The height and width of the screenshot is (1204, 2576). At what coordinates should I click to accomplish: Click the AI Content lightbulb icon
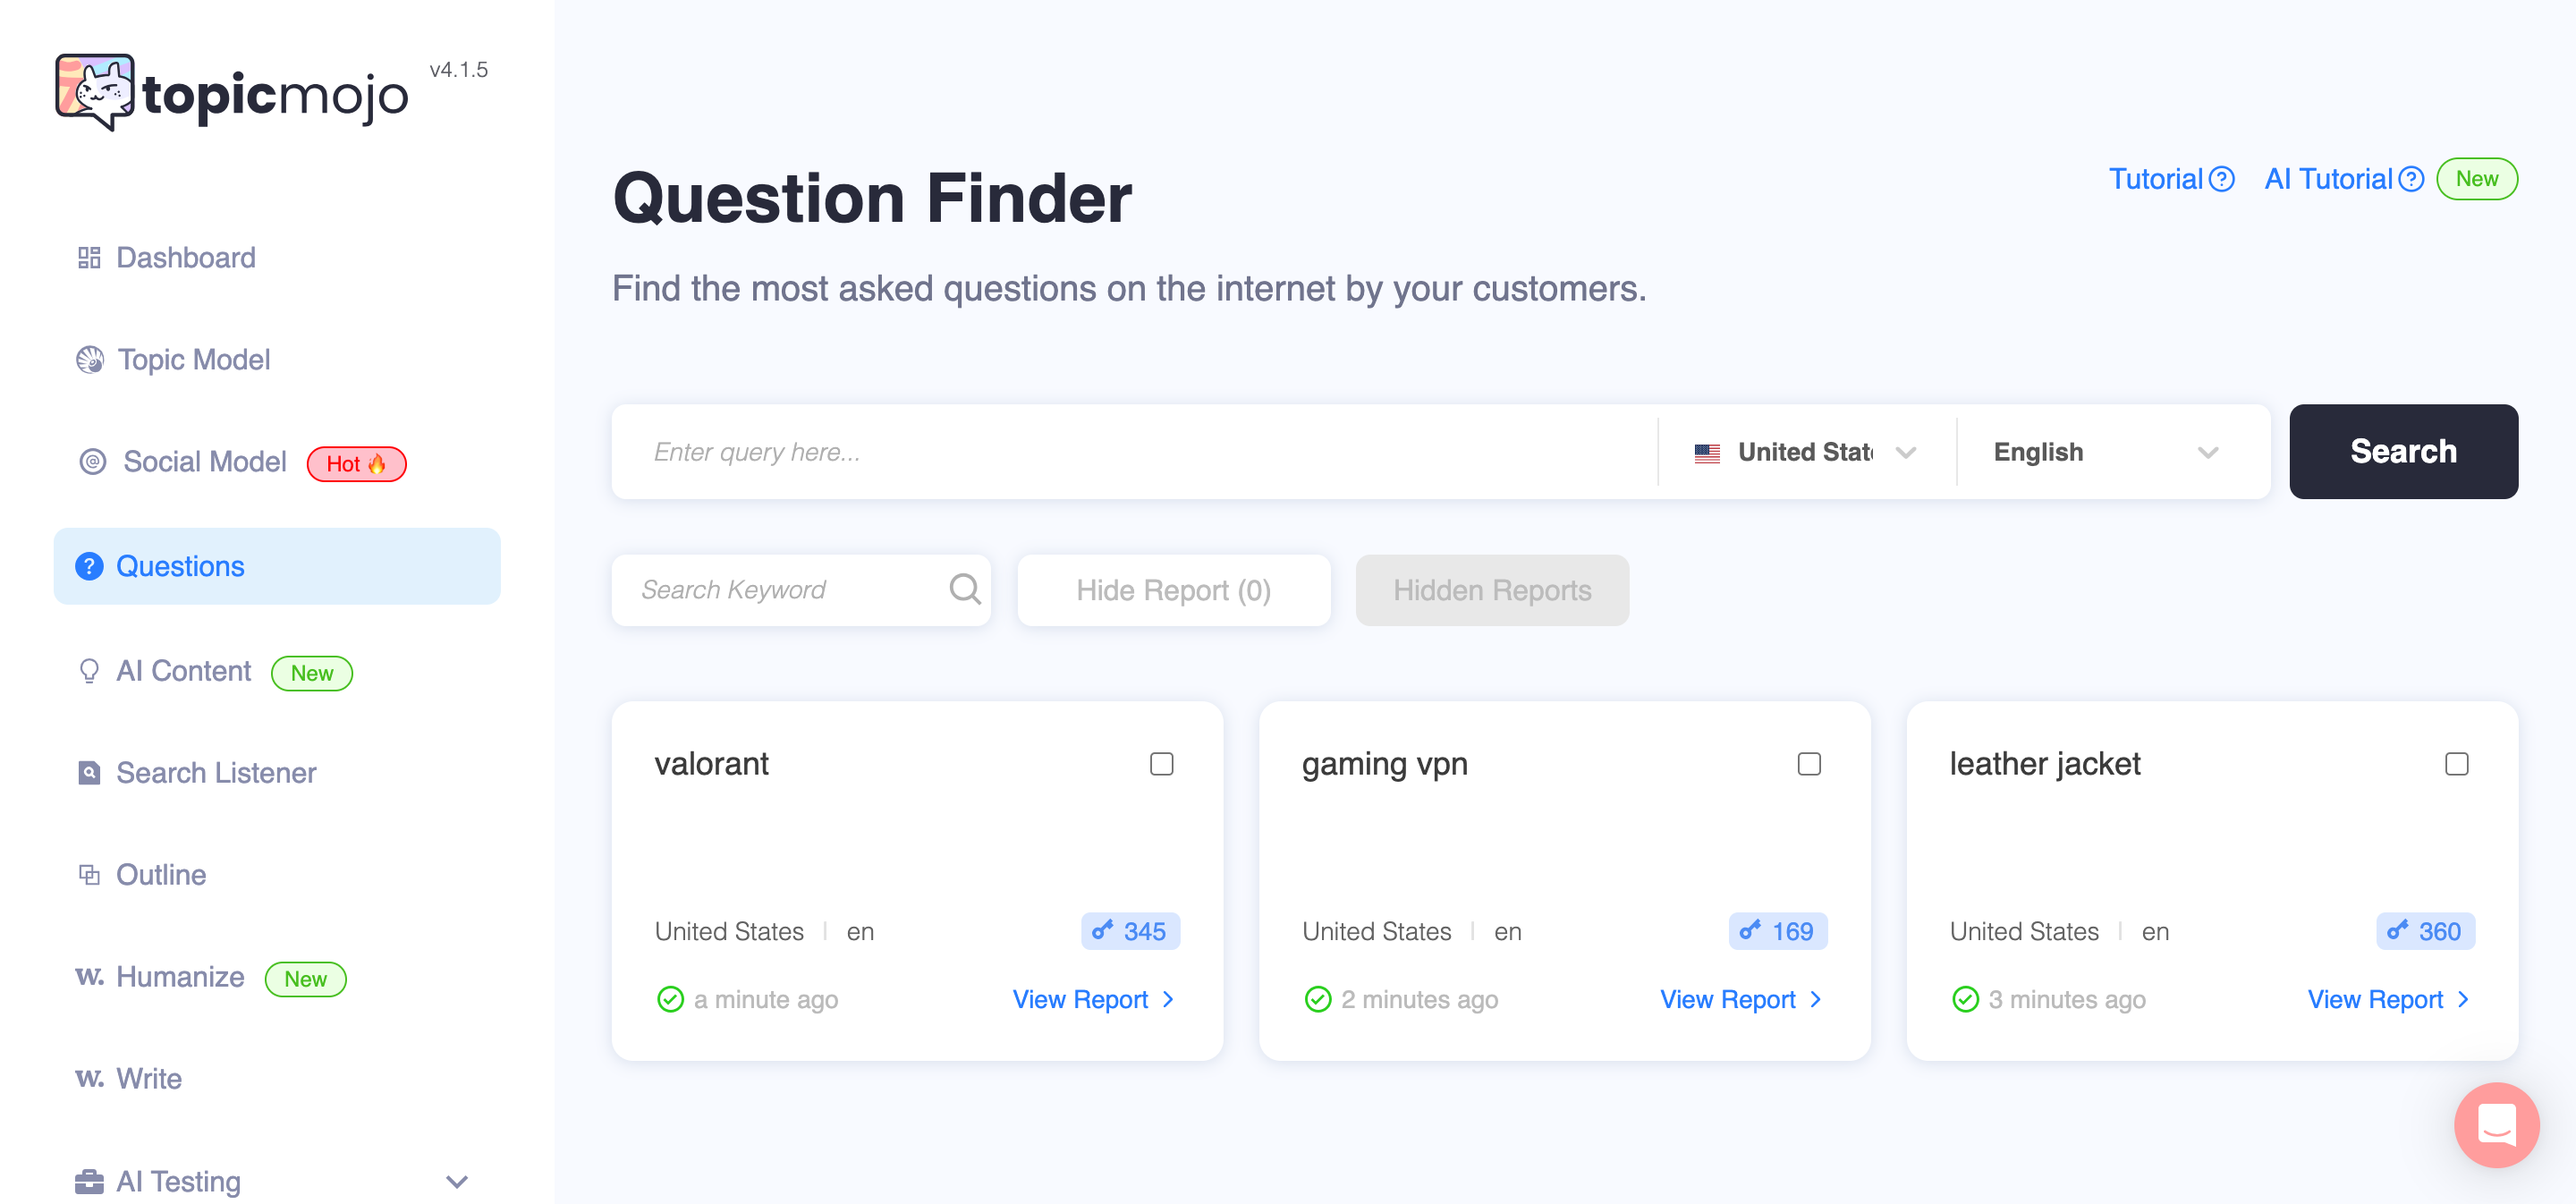point(89,671)
